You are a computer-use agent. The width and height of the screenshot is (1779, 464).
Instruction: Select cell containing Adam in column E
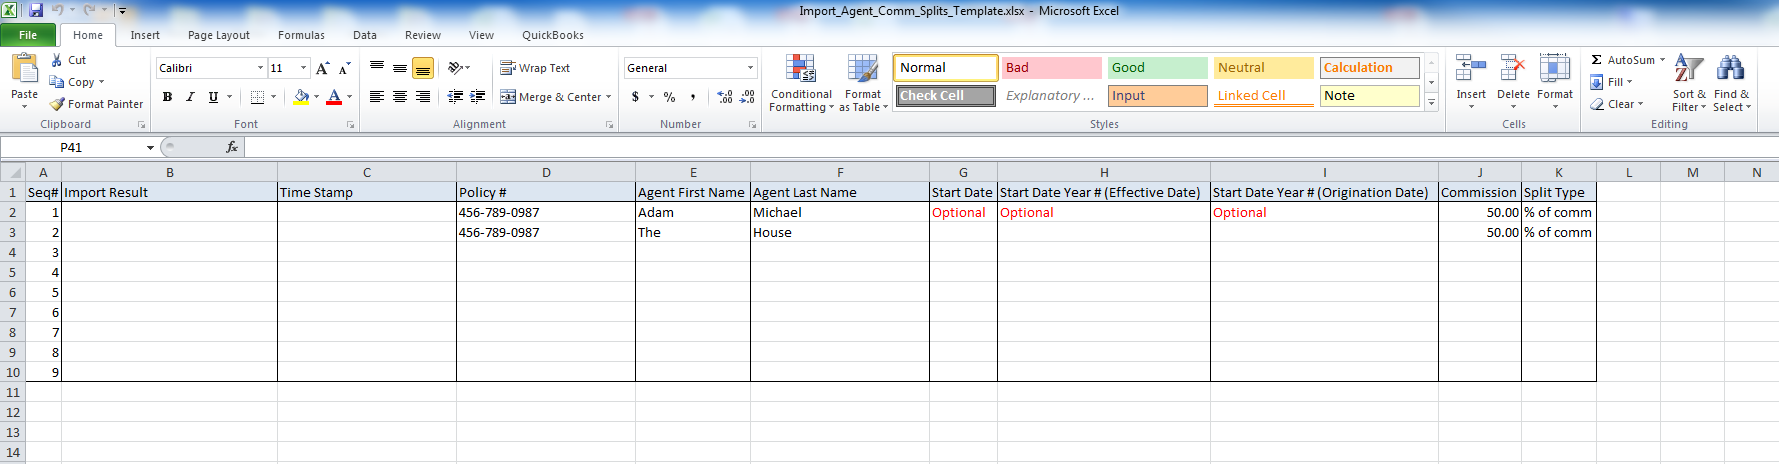coord(692,212)
